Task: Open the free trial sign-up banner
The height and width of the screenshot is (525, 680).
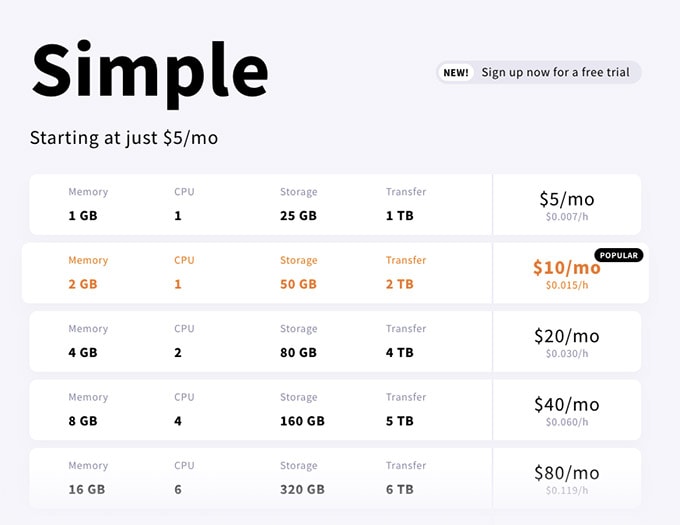Action: pyautogui.click(x=539, y=72)
